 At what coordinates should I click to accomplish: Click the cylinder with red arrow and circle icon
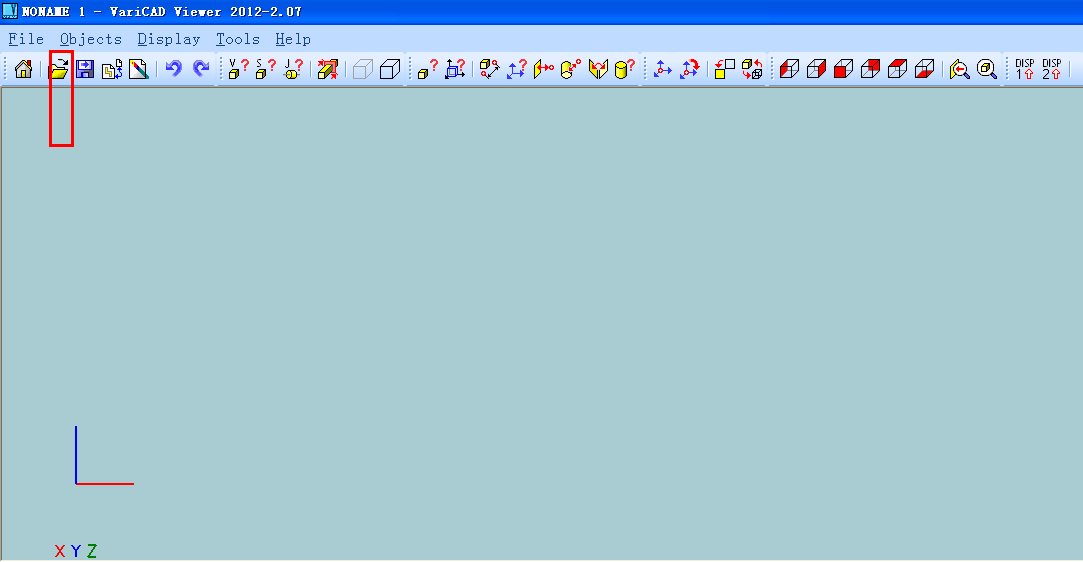point(571,69)
